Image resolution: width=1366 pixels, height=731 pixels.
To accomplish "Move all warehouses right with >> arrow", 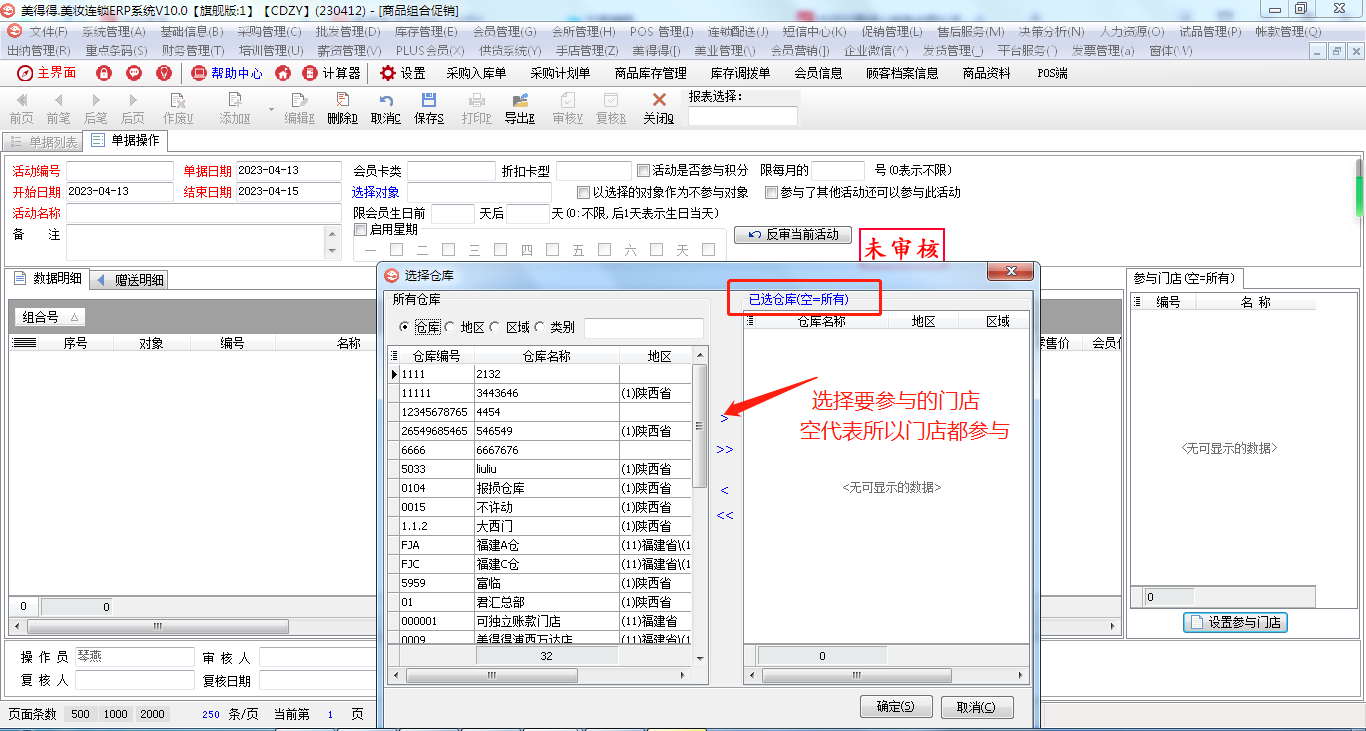I will tap(725, 450).
